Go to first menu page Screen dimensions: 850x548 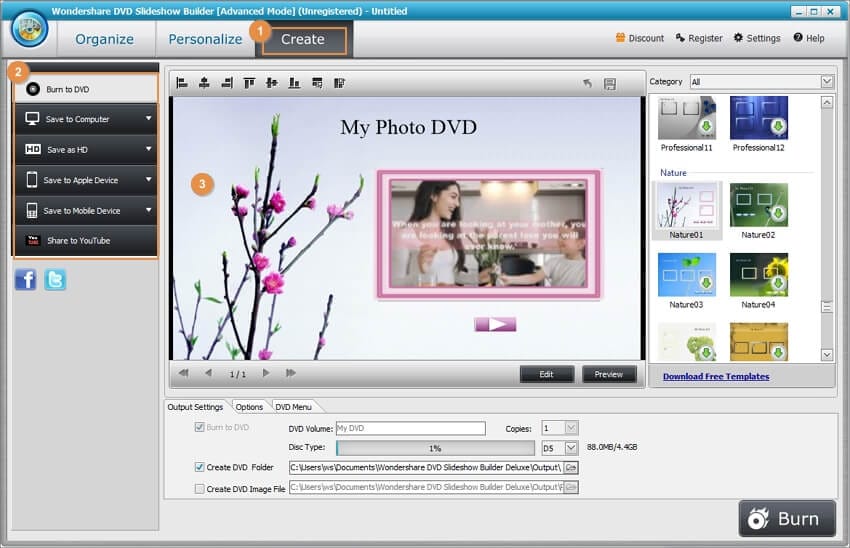coord(184,373)
